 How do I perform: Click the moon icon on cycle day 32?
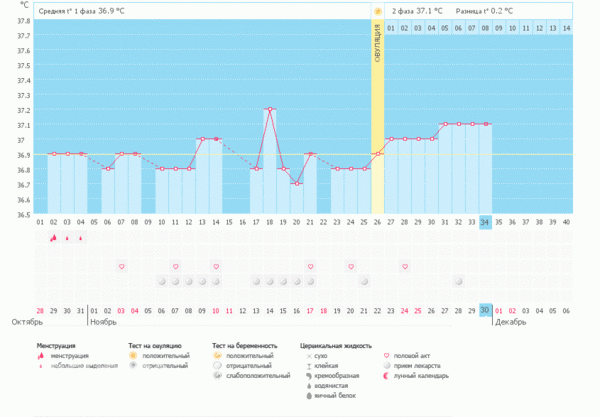458,282
